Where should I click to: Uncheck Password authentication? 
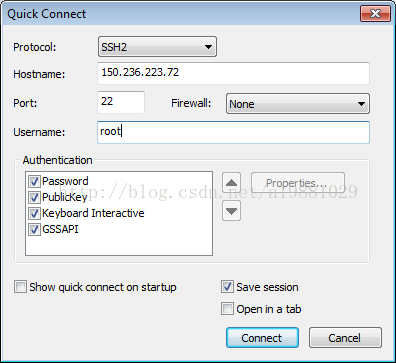coord(34,181)
